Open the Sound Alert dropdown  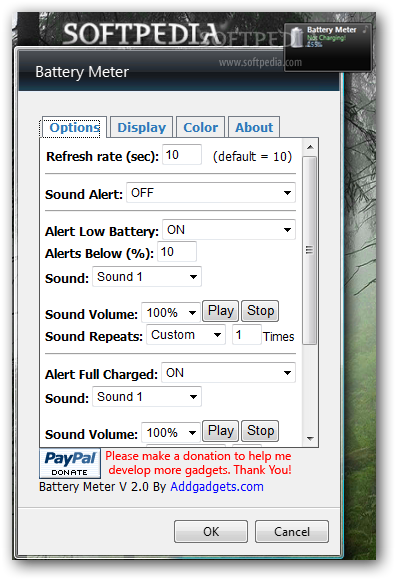tap(211, 193)
